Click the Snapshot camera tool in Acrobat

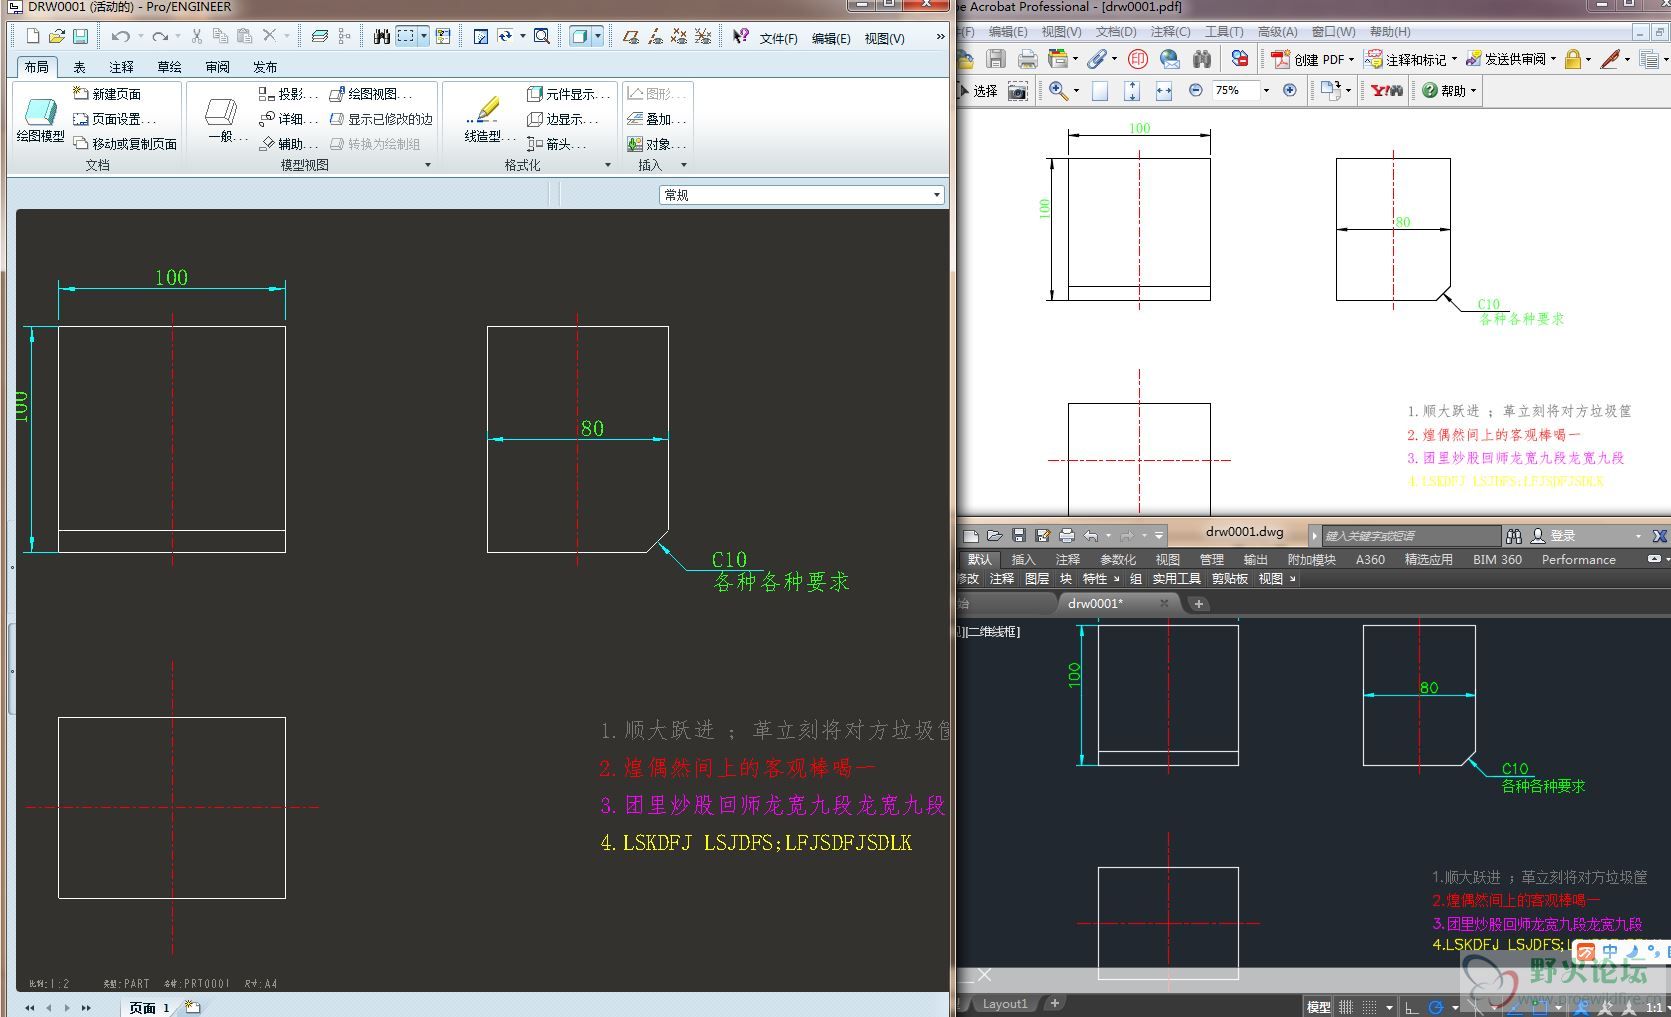[1017, 91]
